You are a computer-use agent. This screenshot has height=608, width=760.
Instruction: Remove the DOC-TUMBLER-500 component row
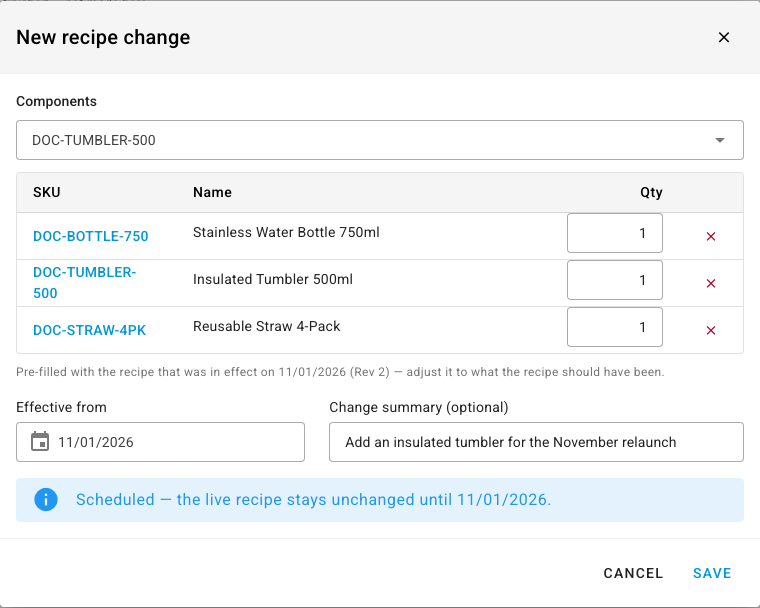pos(711,283)
